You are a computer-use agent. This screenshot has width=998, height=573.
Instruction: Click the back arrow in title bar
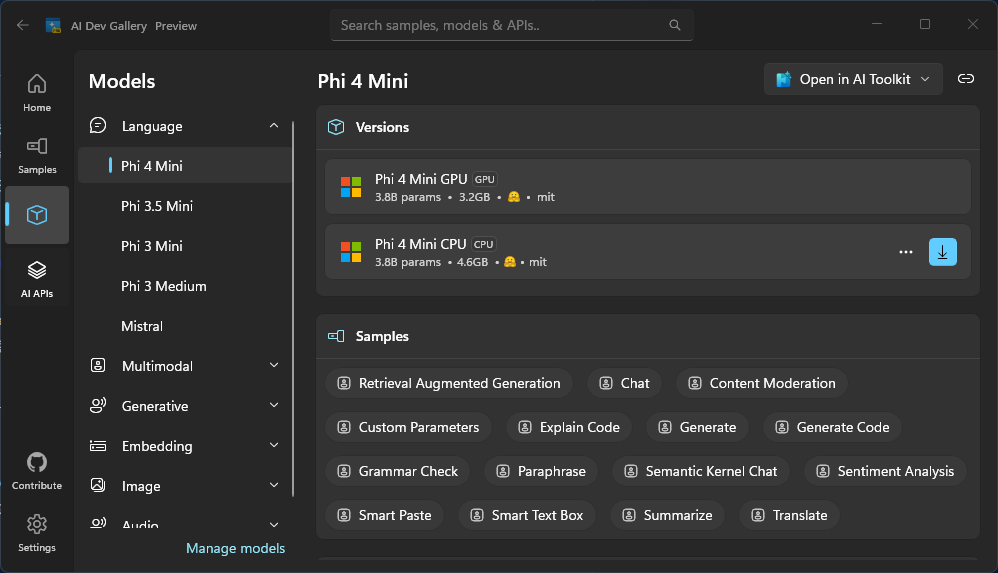tap(23, 25)
